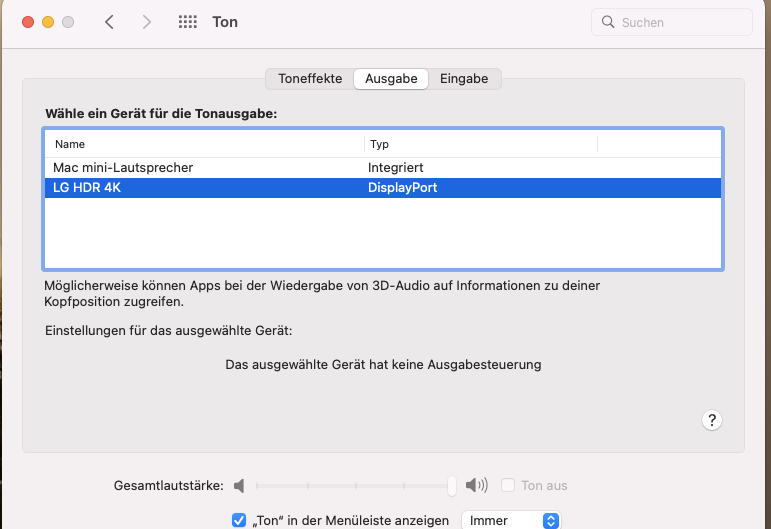The width and height of the screenshot is (771, 529).
Task: Toggle the "Ton aus" mute checkbox
Action: coord(508,486)
